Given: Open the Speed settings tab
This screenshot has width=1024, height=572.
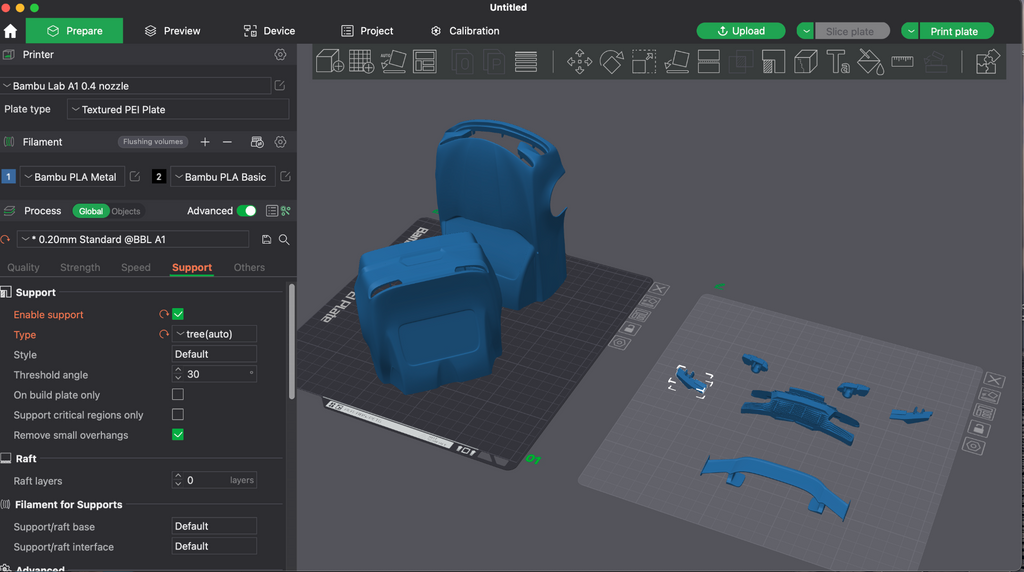Looking at the screenshot, I should [136, 268].
